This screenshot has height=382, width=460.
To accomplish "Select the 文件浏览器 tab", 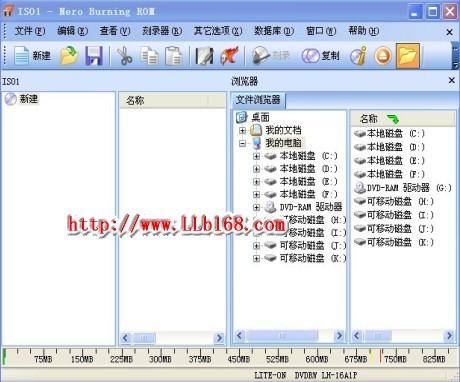I will point(258,100).
